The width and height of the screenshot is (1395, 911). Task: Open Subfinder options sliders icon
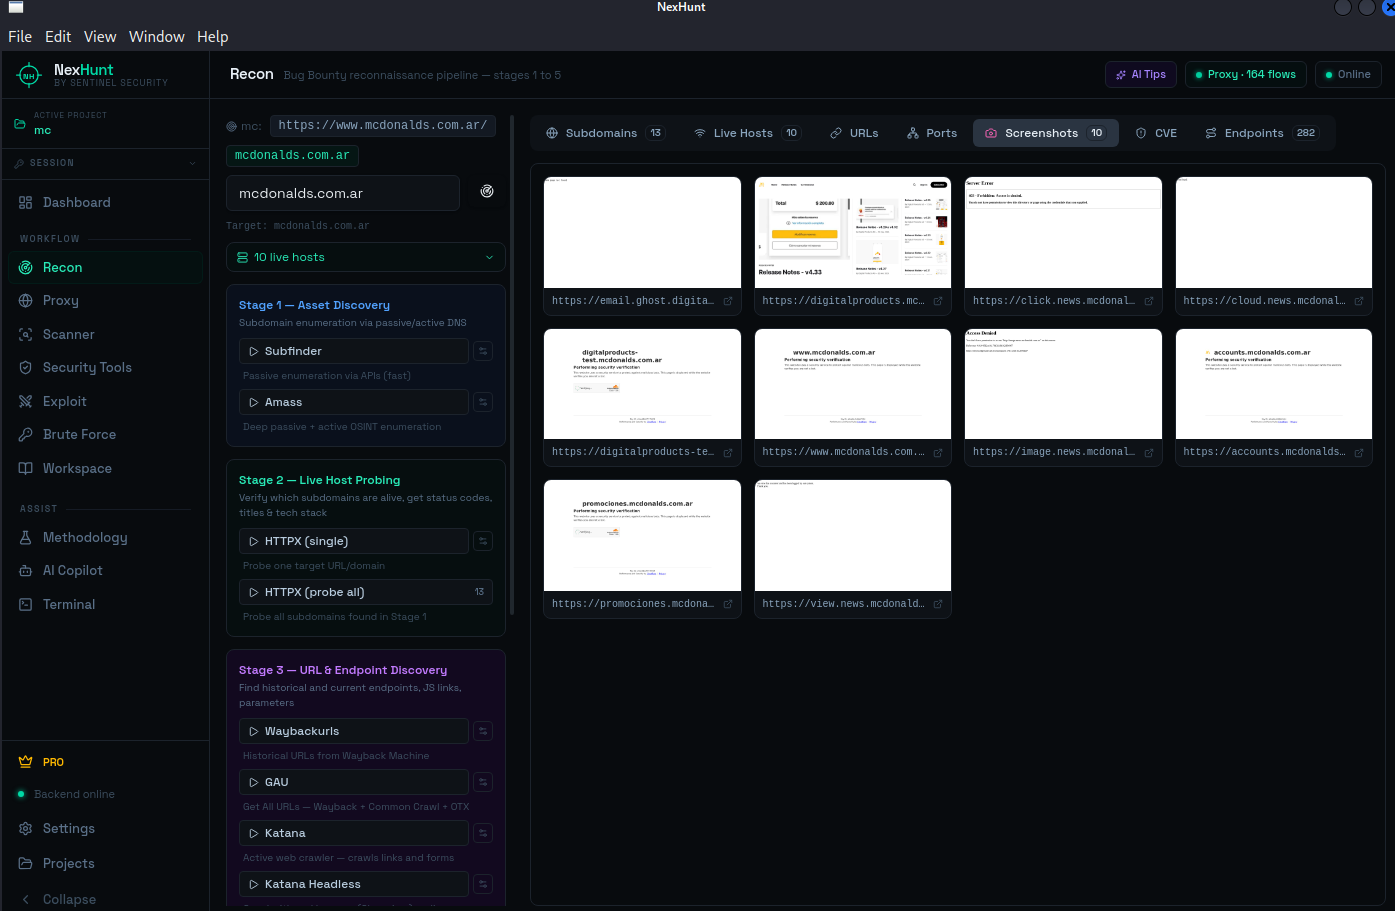pos(483,351)
